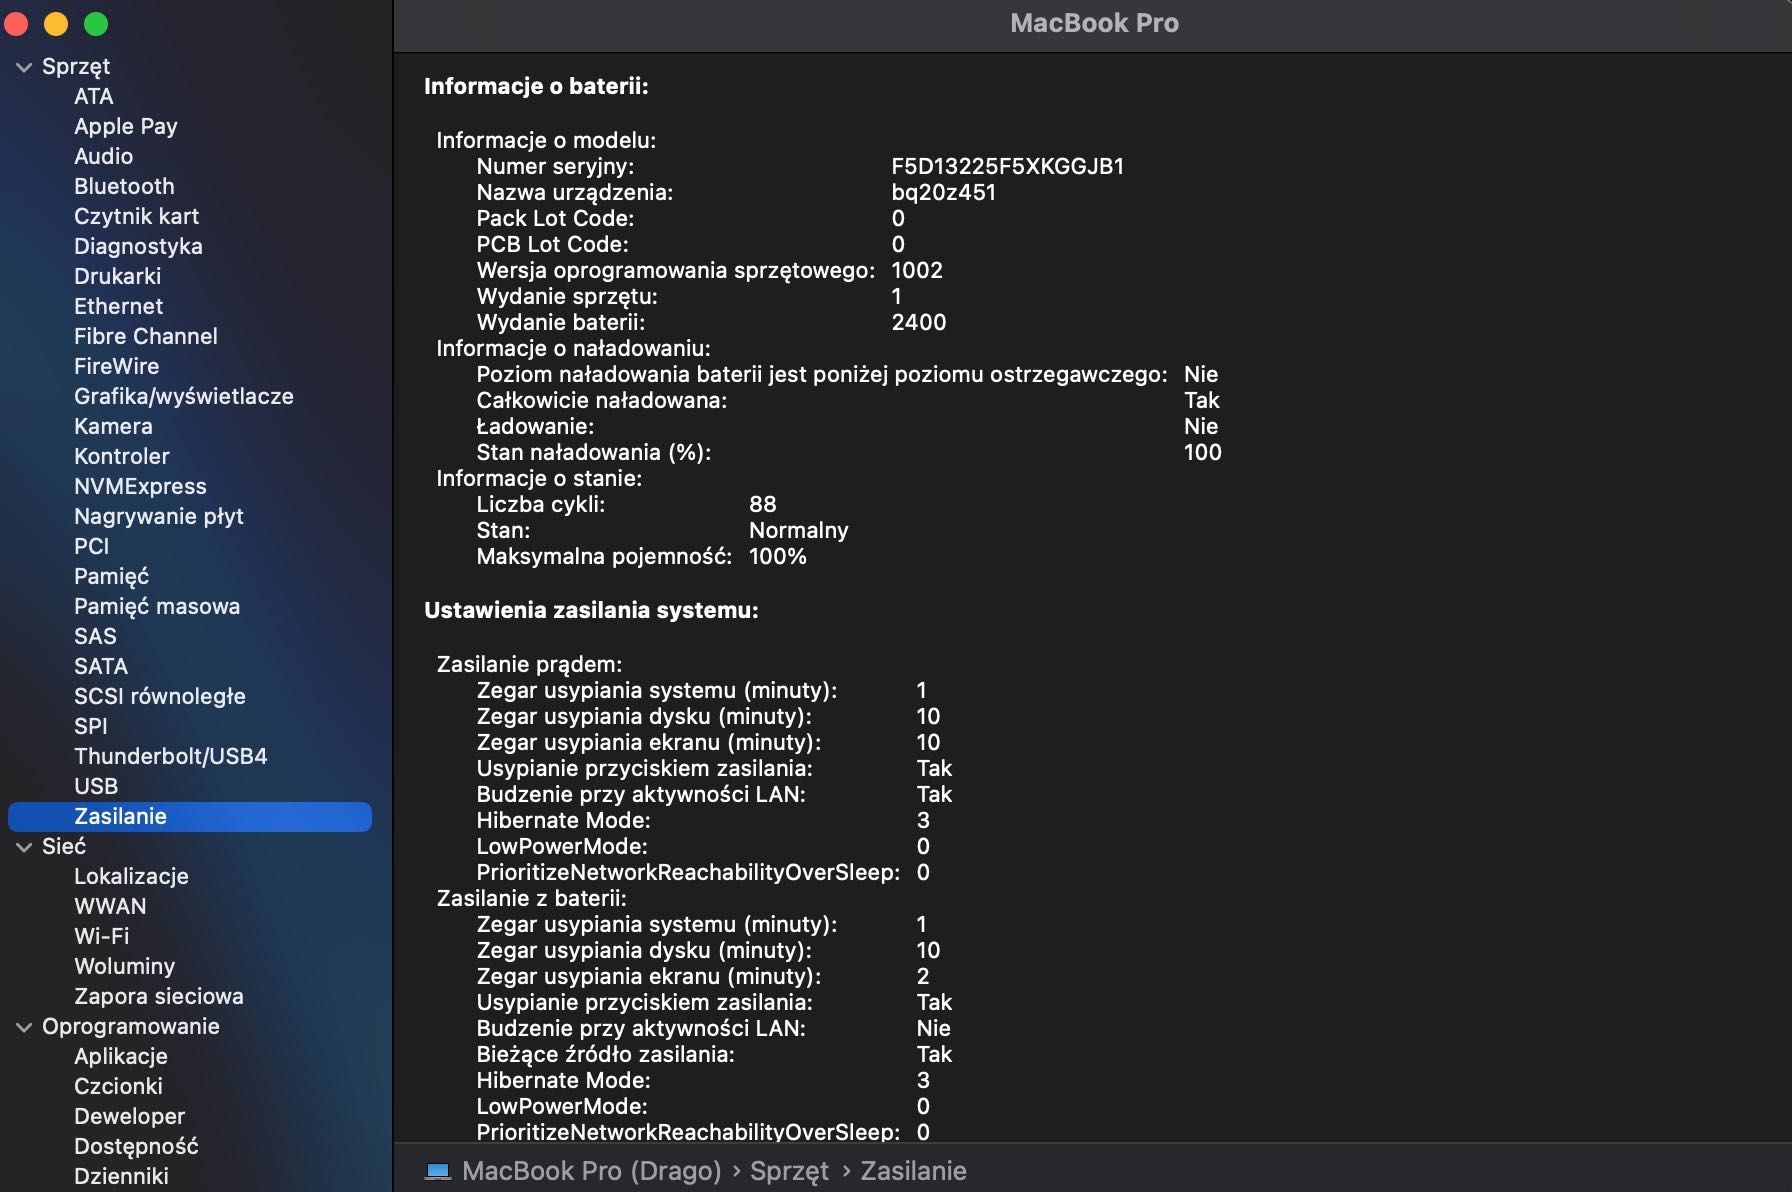The width and height of the screenshot is (1792, 1192).
Task: Click firmware version value 1002
Action: click(917, 270)
